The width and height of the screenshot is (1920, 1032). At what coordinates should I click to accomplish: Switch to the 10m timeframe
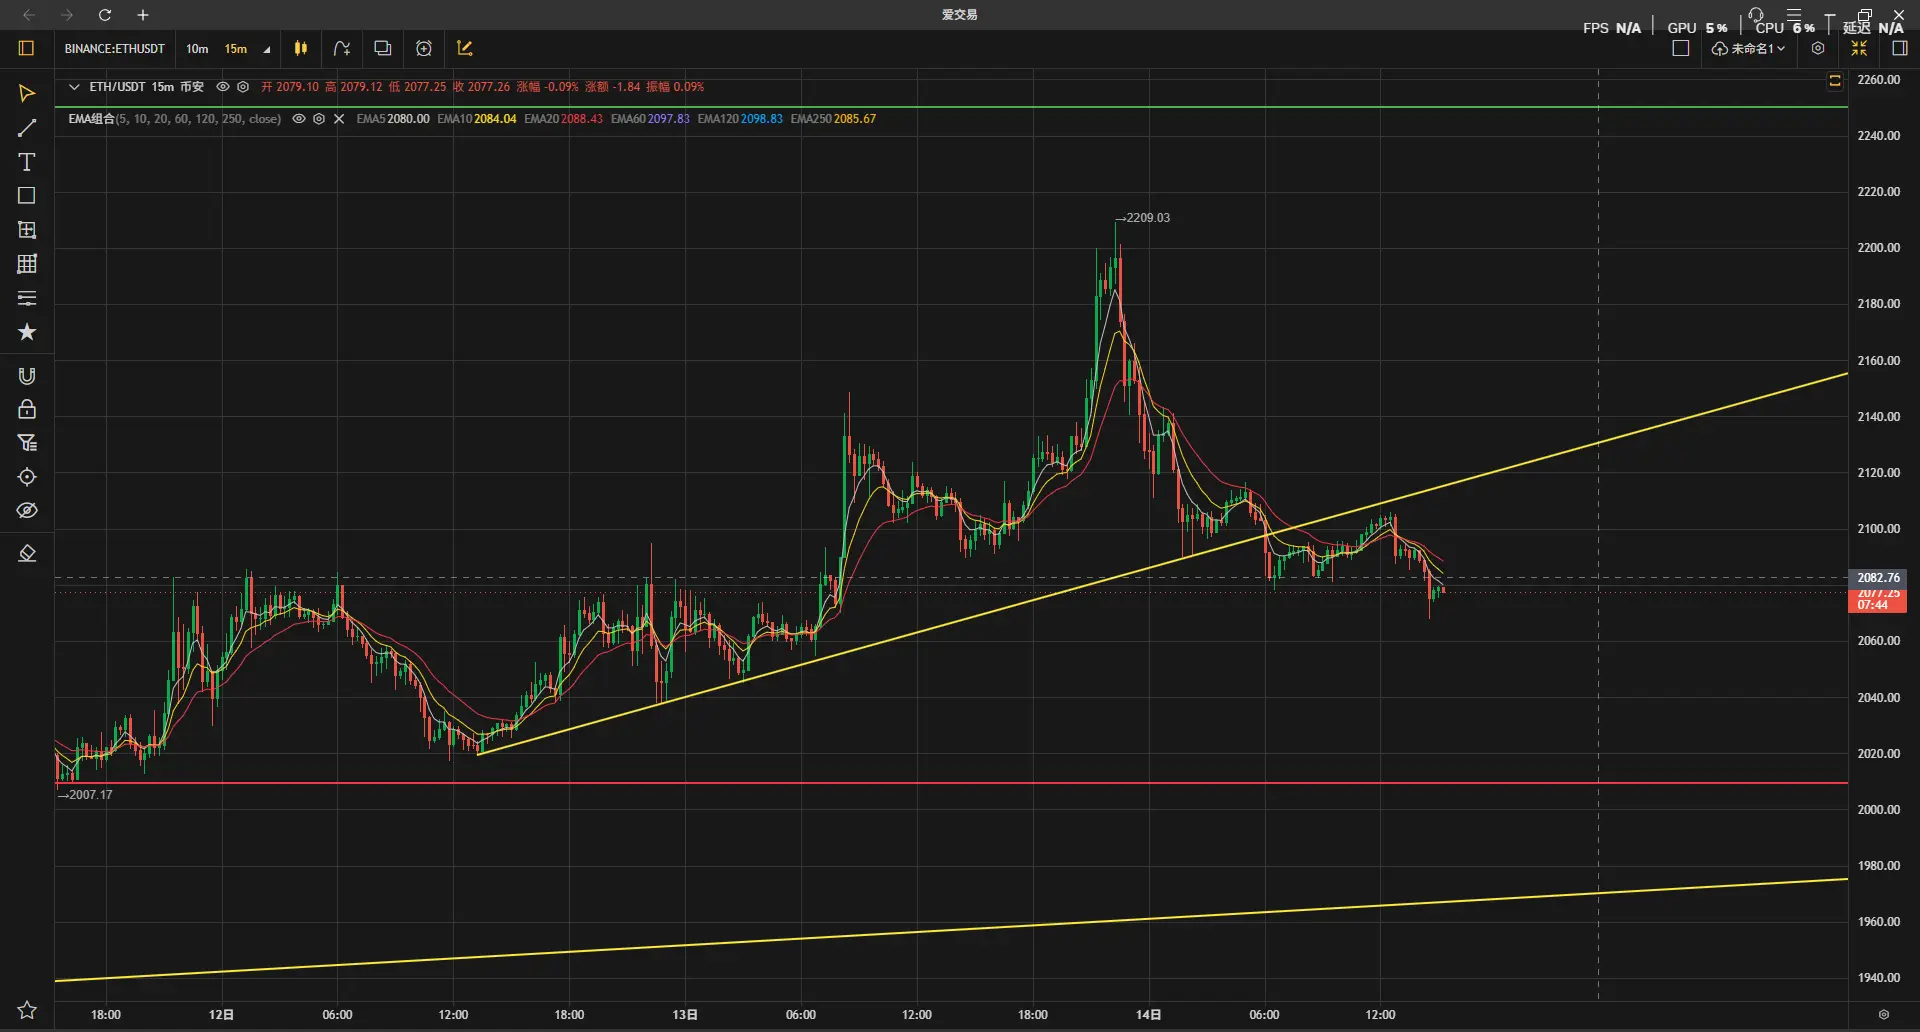[197, 48]
